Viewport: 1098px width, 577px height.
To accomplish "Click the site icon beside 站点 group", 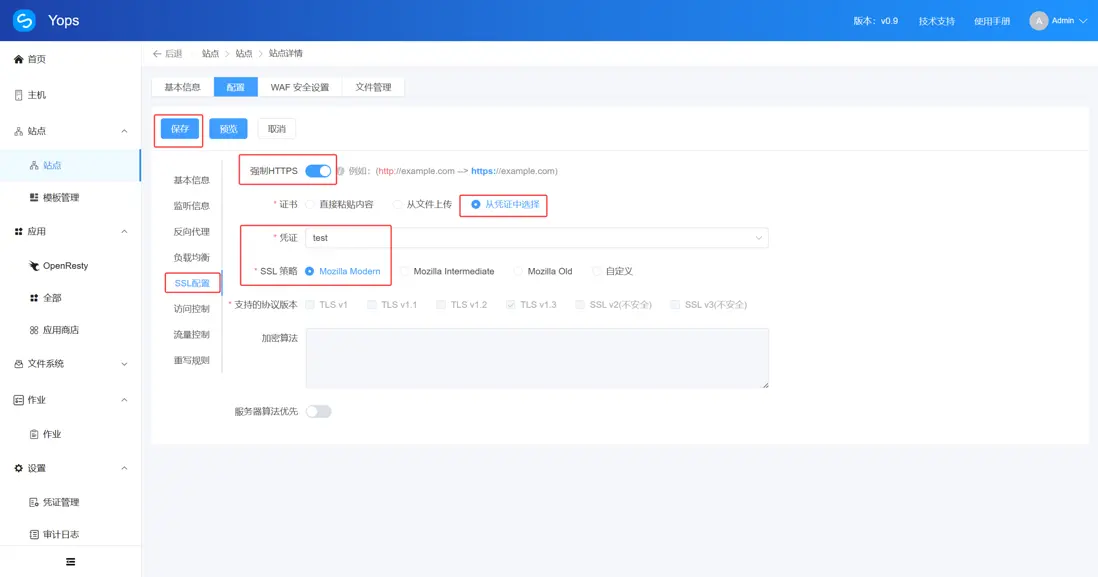I will click(19, 132).
